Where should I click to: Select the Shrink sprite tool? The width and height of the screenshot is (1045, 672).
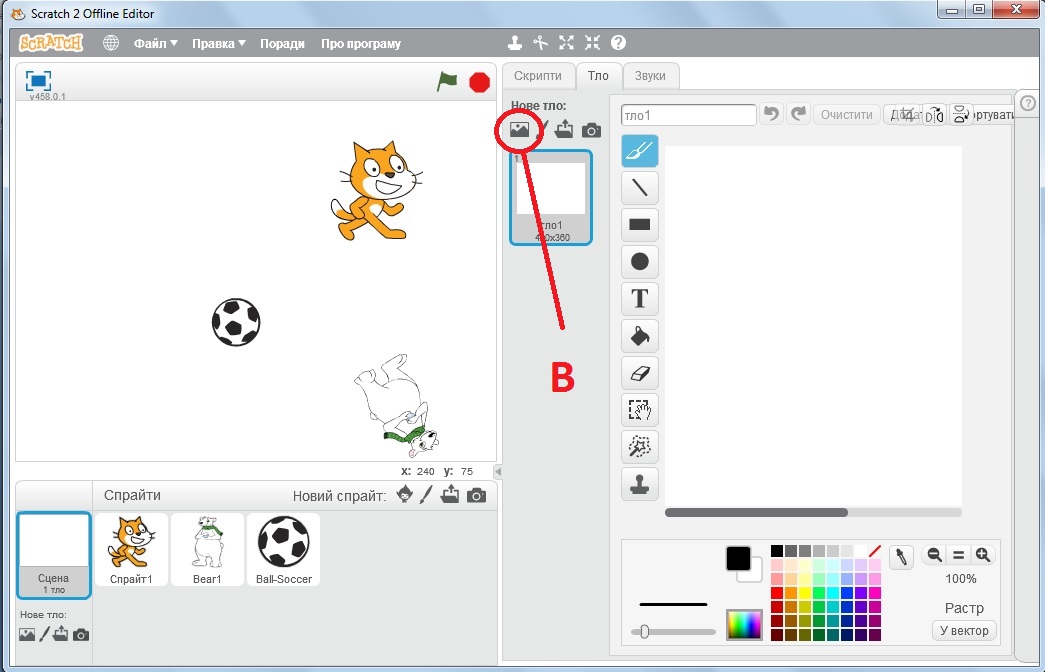[x=592, y=43]
